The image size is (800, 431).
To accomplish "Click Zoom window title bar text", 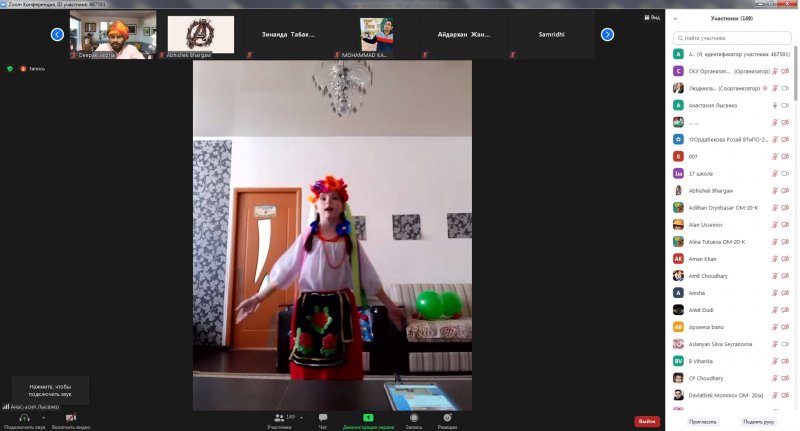I will pos(57,4).
